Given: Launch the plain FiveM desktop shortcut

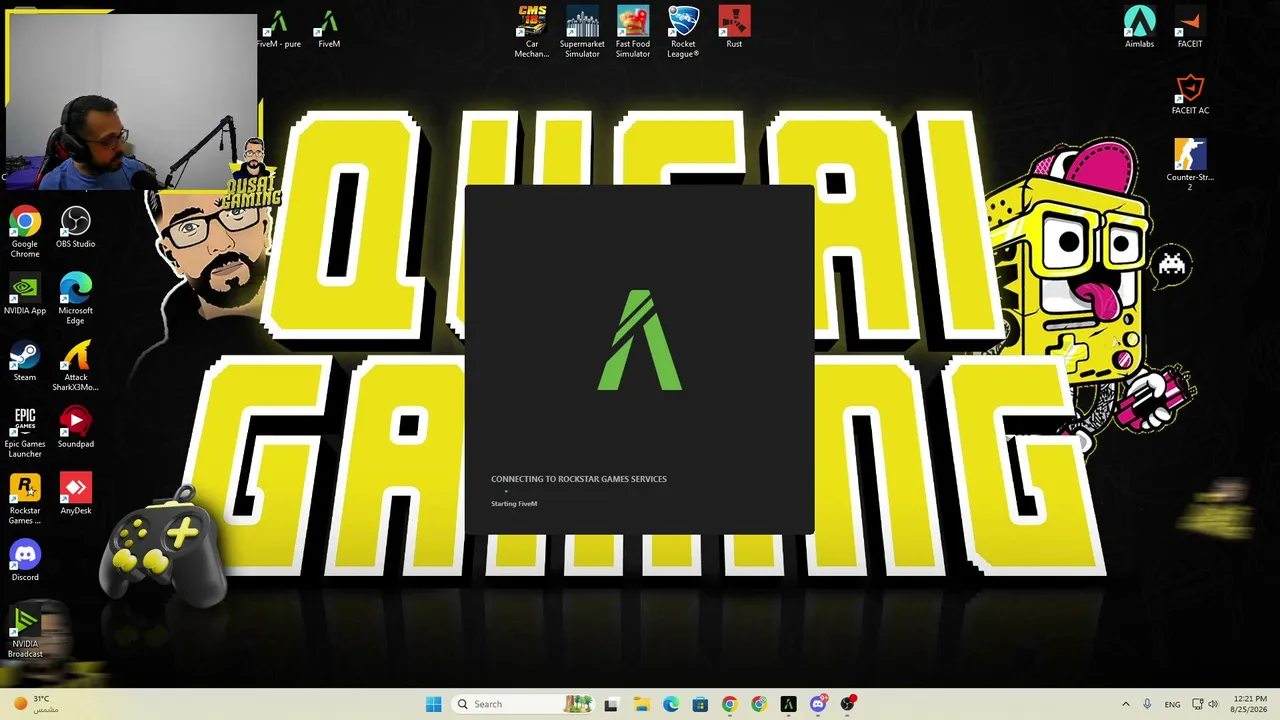Looking at the screenshot, I should tap(329, 30).
